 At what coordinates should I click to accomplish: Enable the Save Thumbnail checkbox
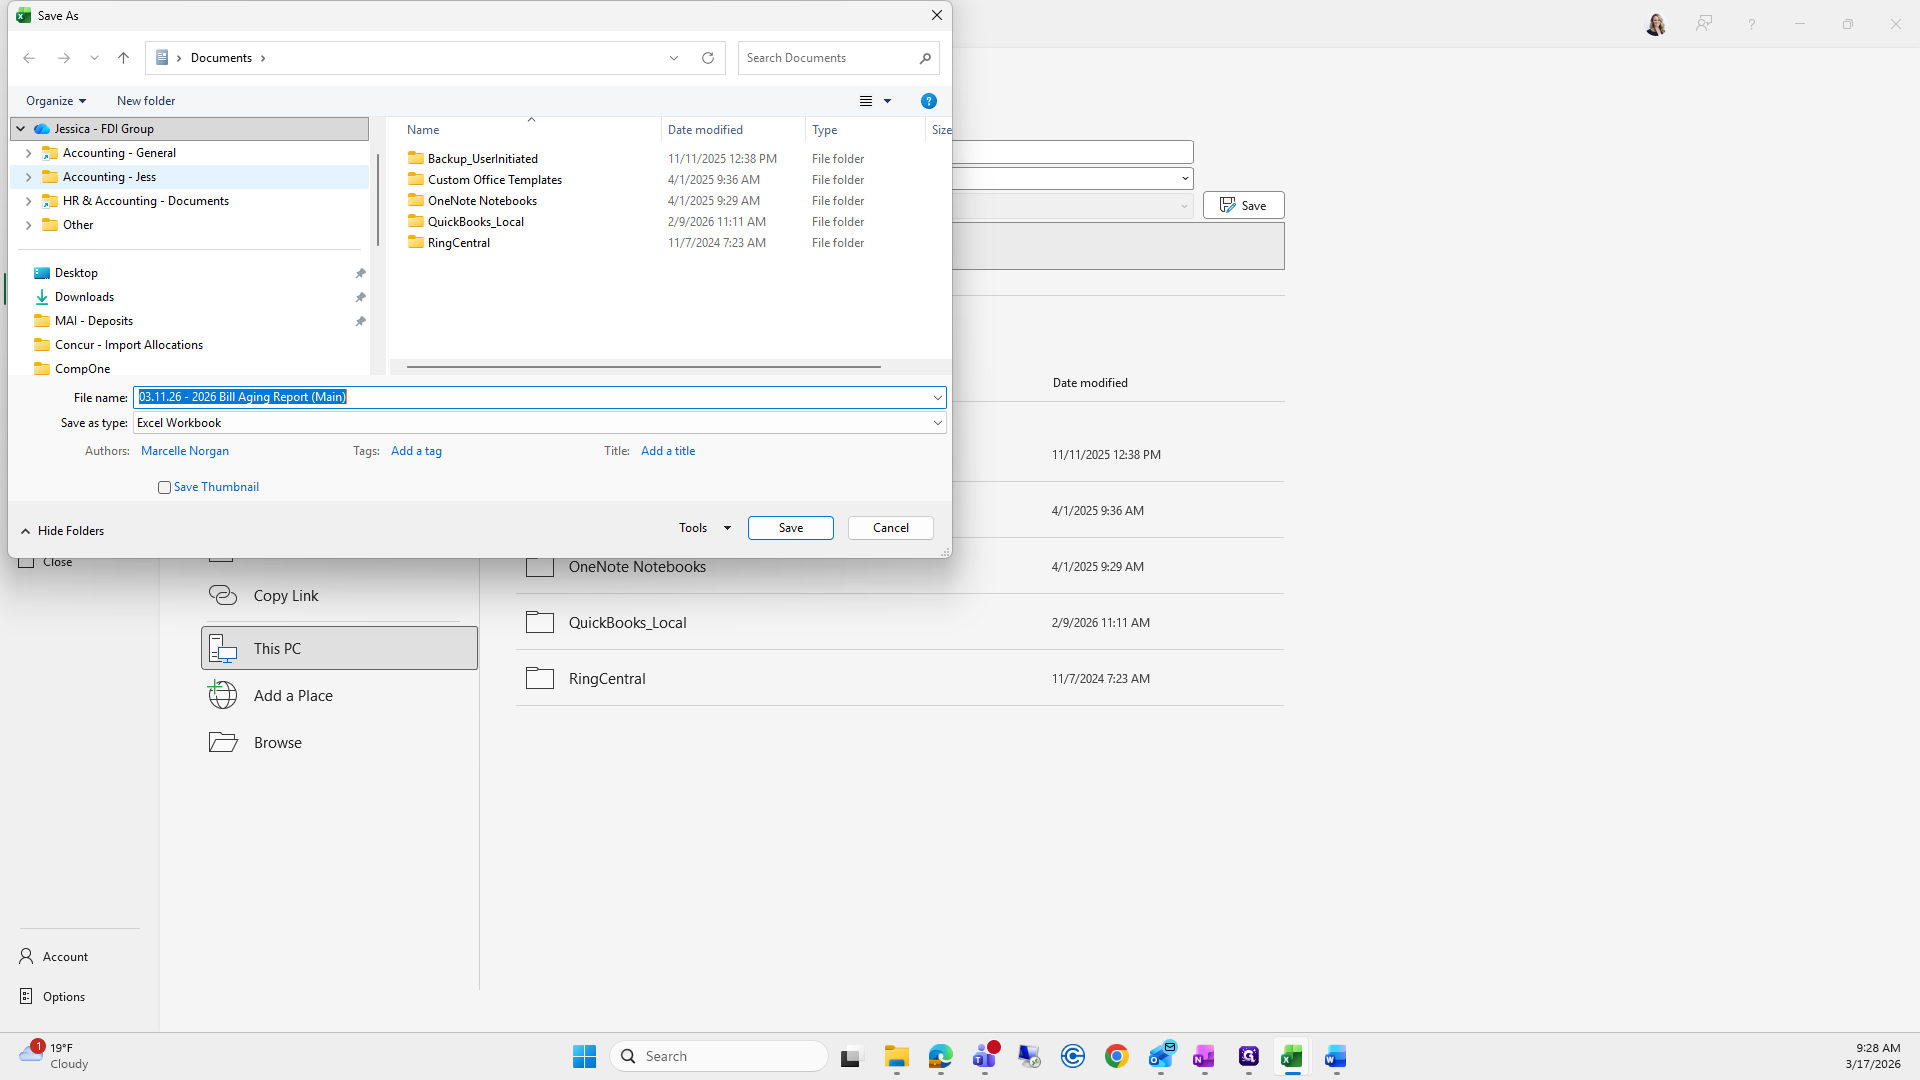pos(164,487)
